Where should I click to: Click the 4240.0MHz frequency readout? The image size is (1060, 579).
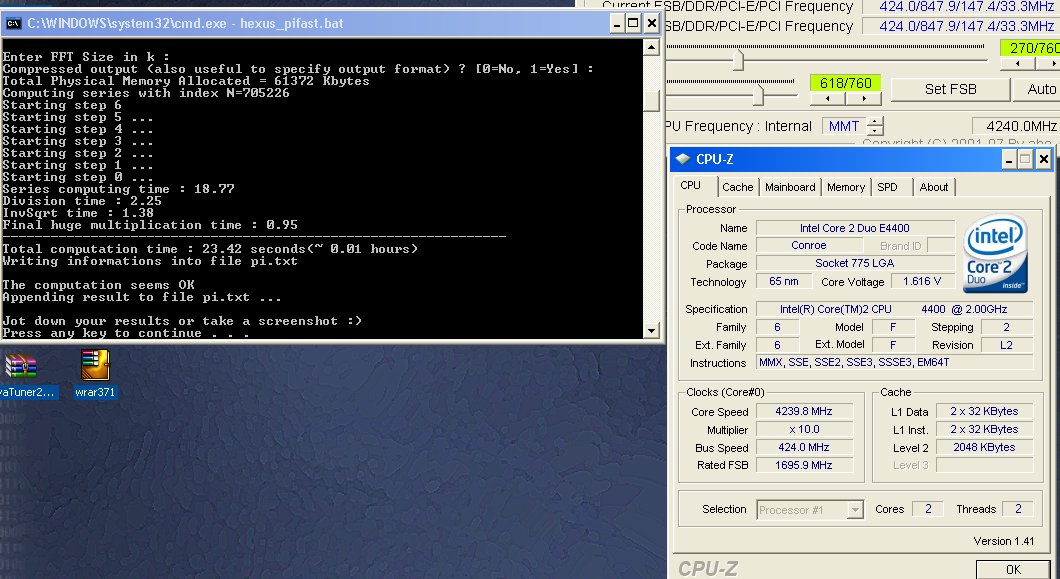[x=1015, y=126]
